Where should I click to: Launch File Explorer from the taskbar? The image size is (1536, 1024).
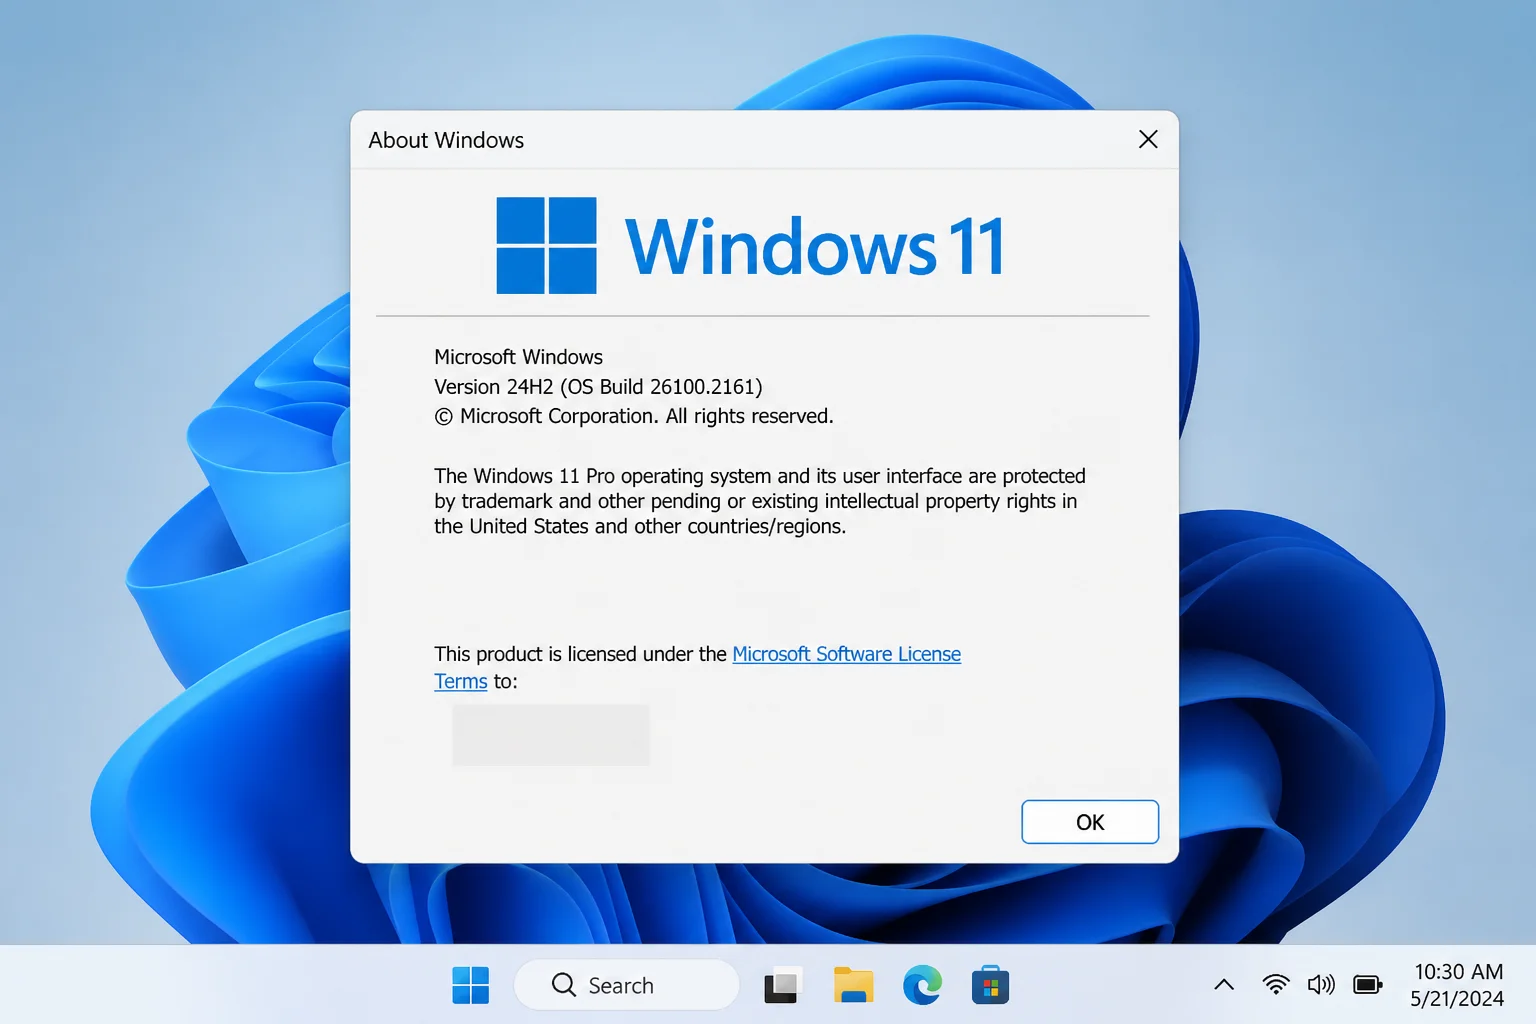tap(853, 985)
